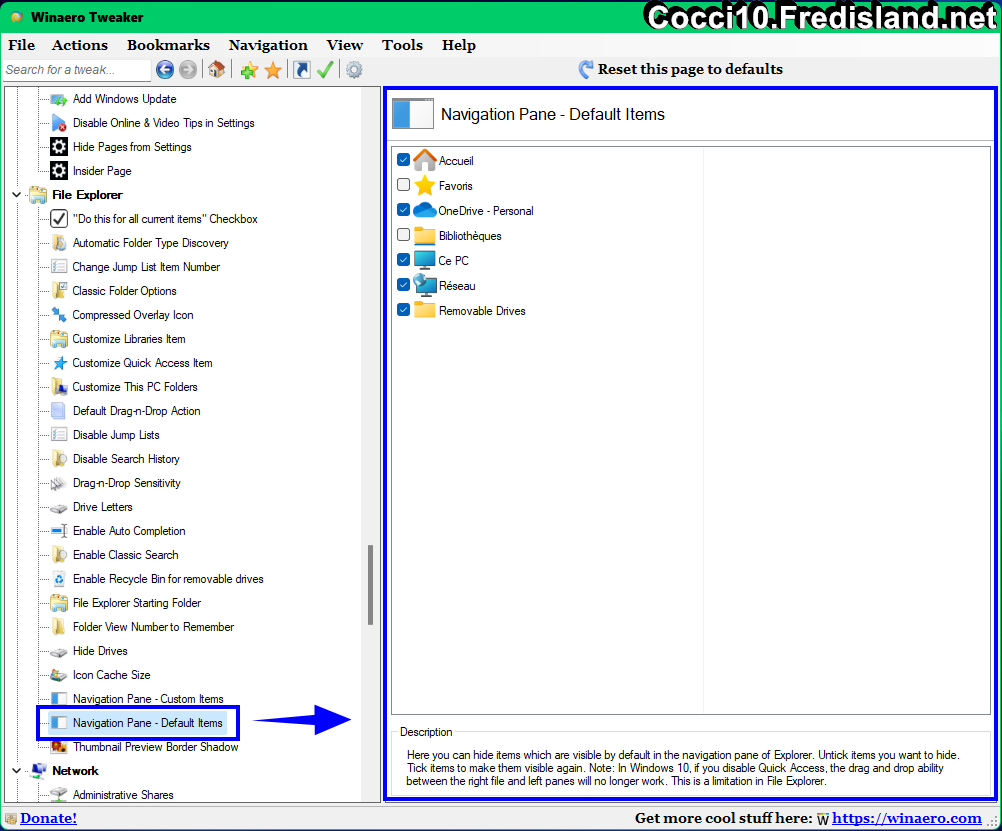This screenshot has width=1002, height=831.
Task: Follow the Donate! link
Action: coord(49,818)
